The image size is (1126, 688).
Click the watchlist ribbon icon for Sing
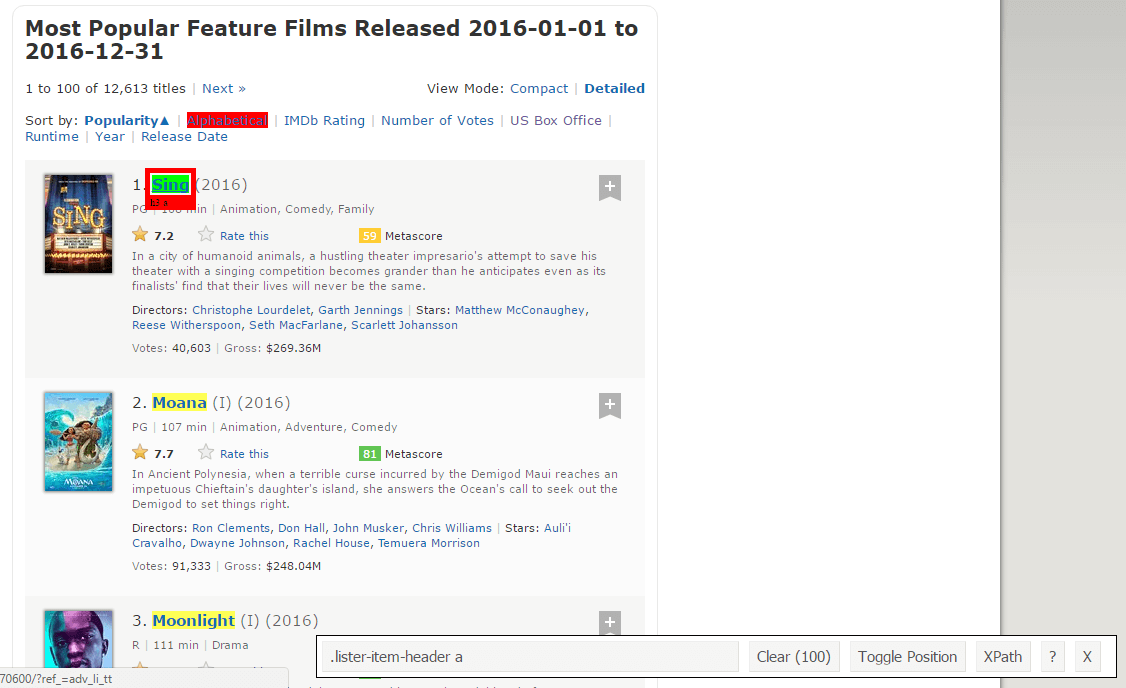click(x=610, y=187)
